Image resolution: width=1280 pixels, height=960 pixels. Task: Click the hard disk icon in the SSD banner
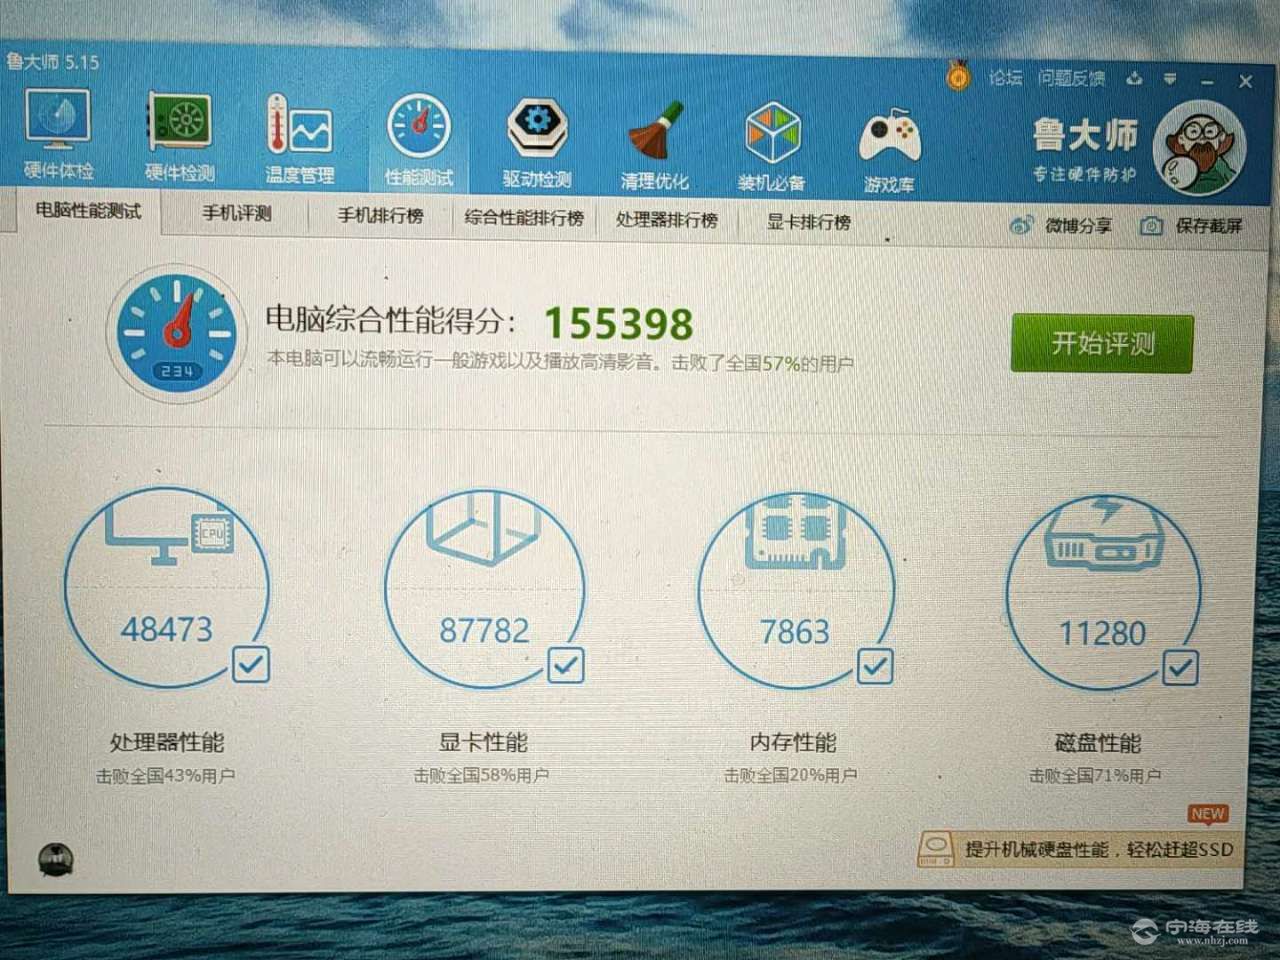[x=936, y=848]
